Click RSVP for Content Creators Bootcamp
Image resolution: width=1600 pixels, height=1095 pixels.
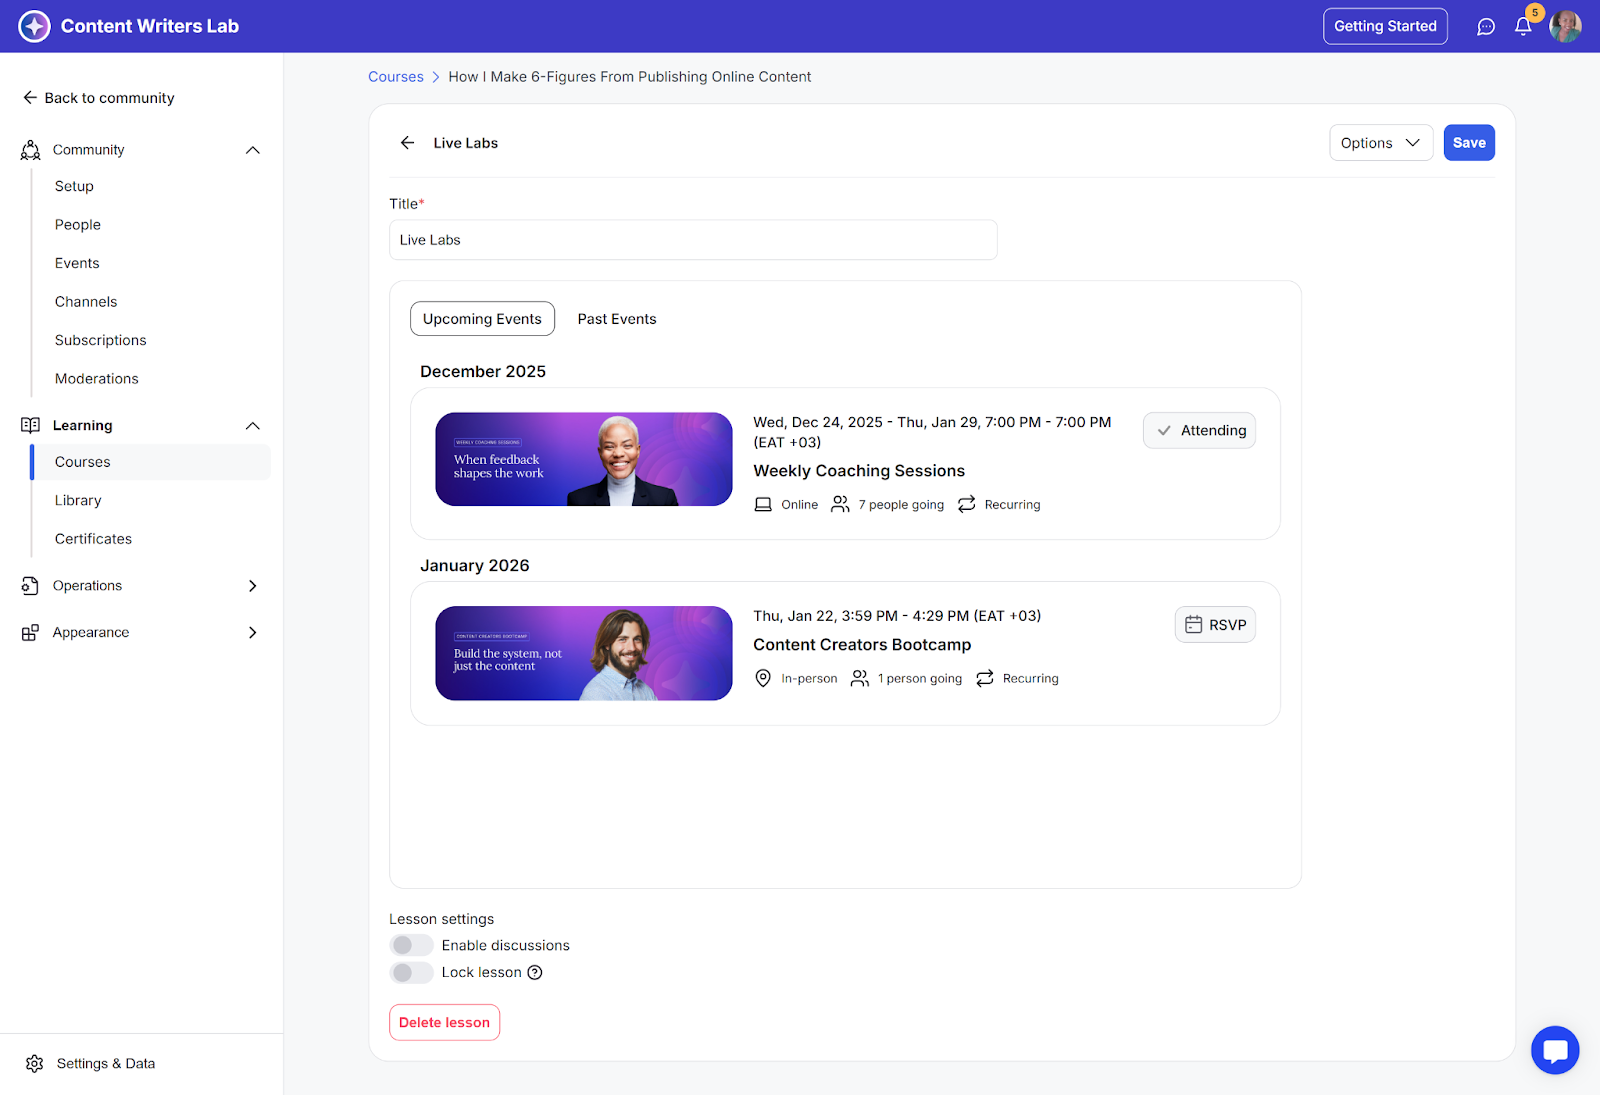click(1215, 625)
